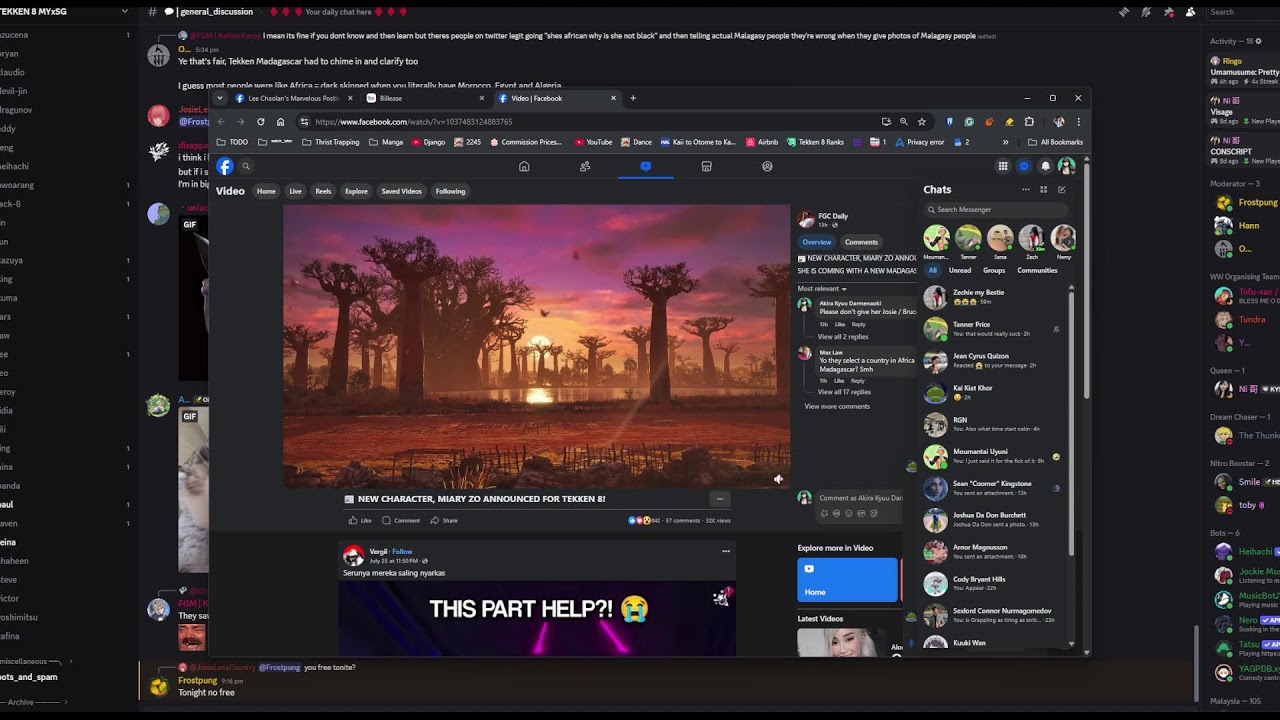Image resolution: width=1280 pixels, height=720 pixels.
Task: Open All Bookmarks folder
Action: (1055, 142)
